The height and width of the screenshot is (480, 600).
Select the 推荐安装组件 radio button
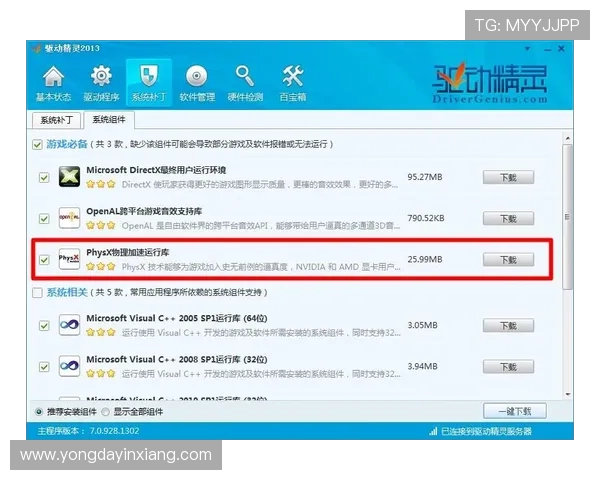39,412
